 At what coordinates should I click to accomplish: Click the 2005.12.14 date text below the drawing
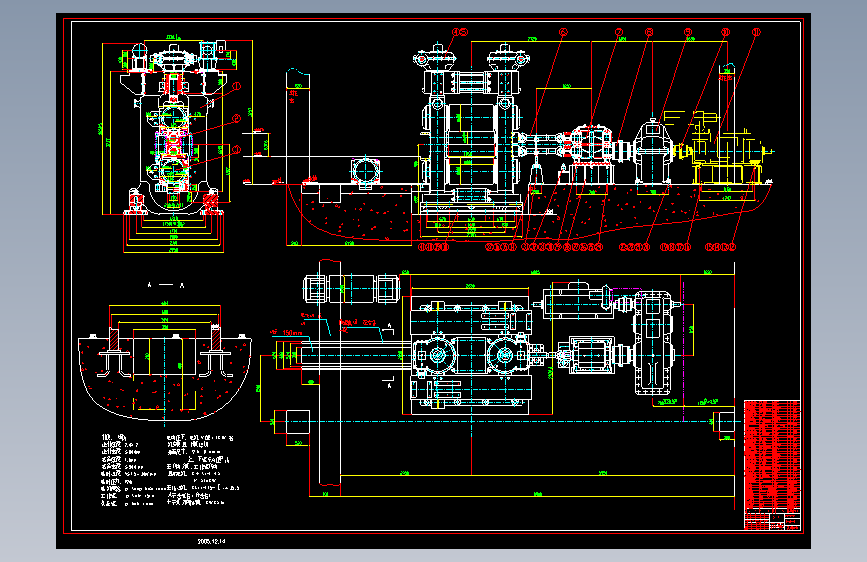point(211,541)
